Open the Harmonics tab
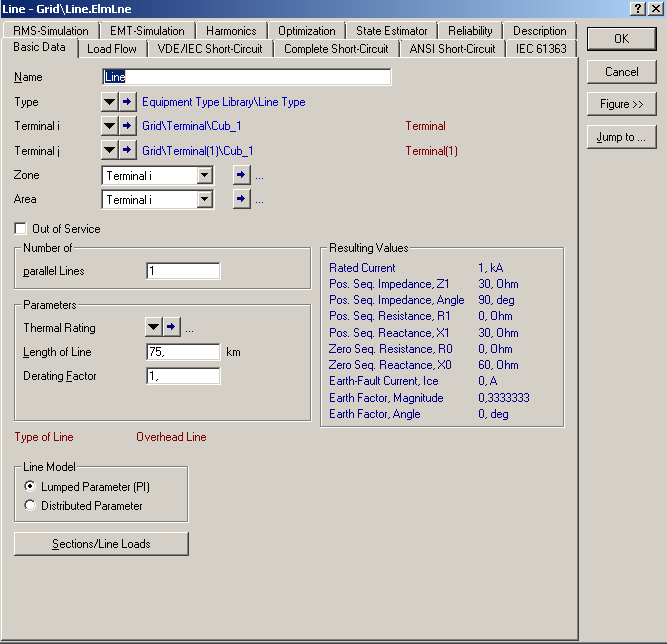The height and width of the screenshot is (644, 667). (231, 31)
